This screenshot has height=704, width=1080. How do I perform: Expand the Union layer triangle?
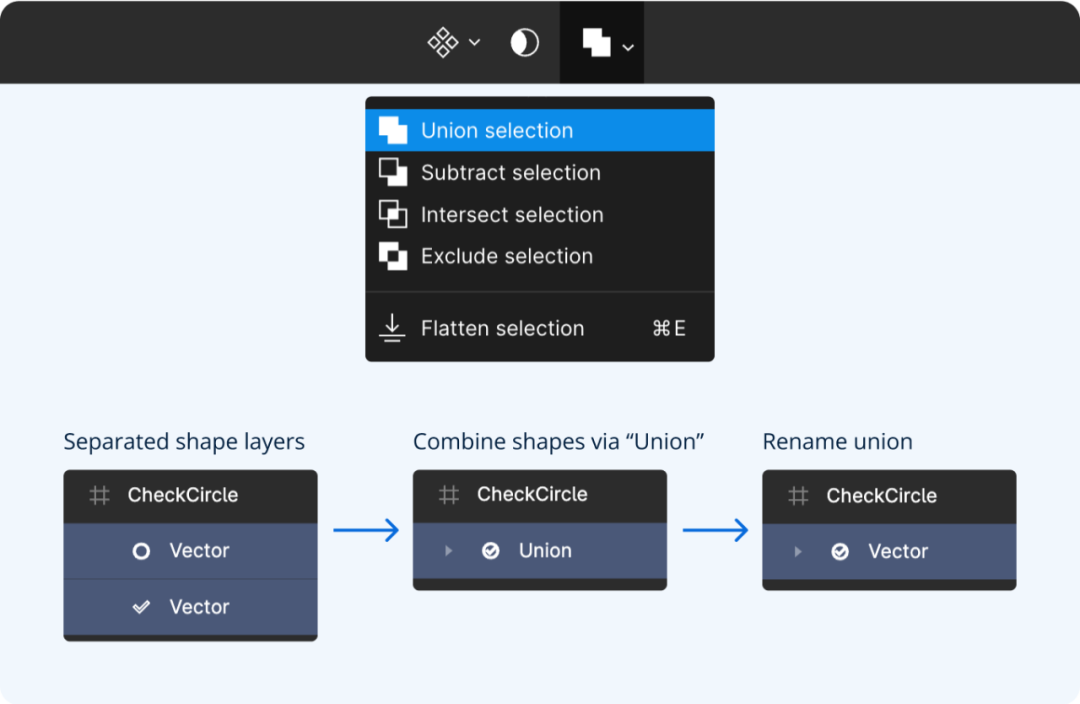click(448, 550)
